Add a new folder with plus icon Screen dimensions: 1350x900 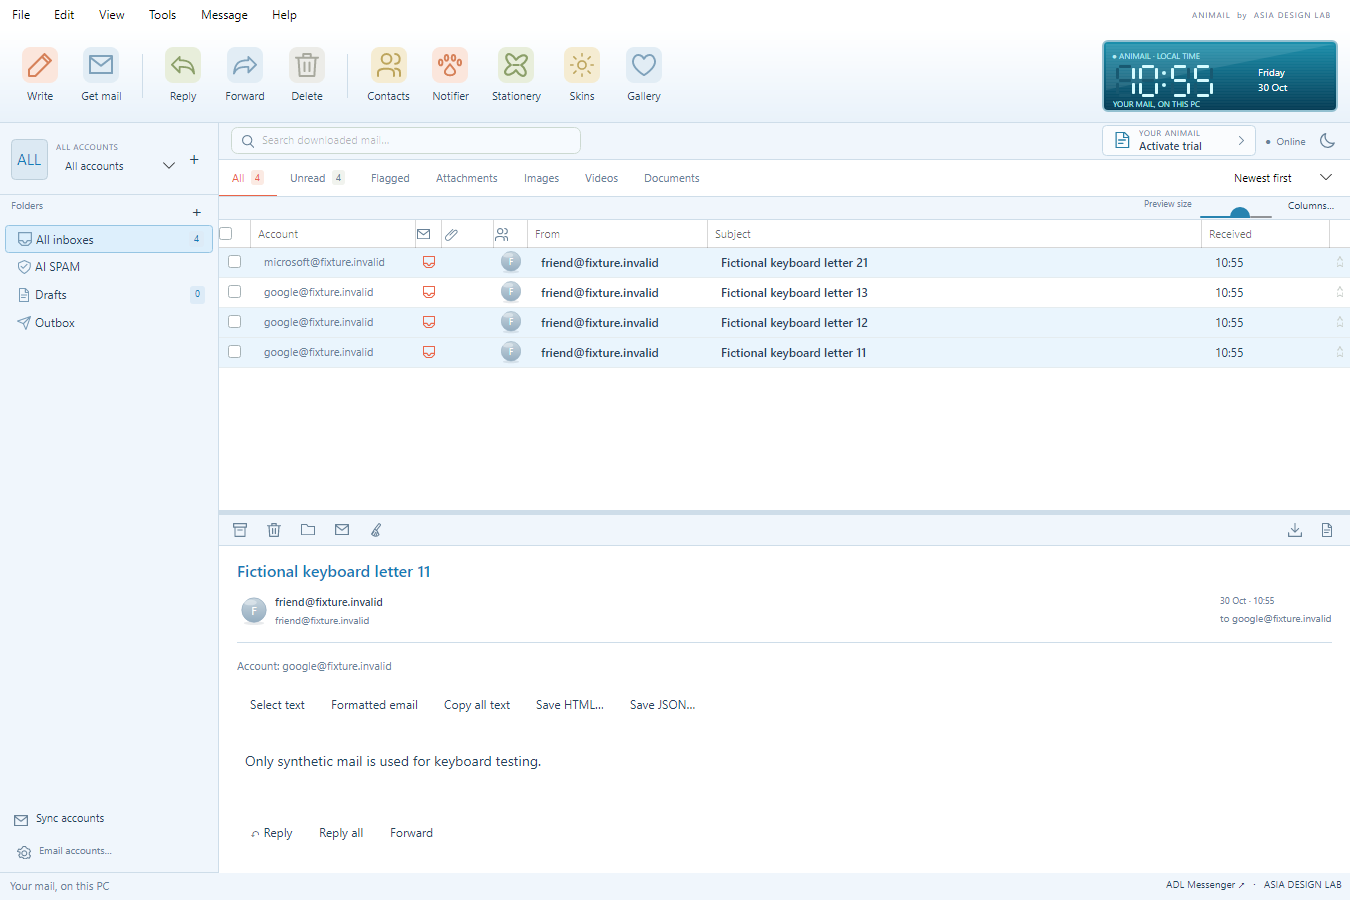[197, 212]
